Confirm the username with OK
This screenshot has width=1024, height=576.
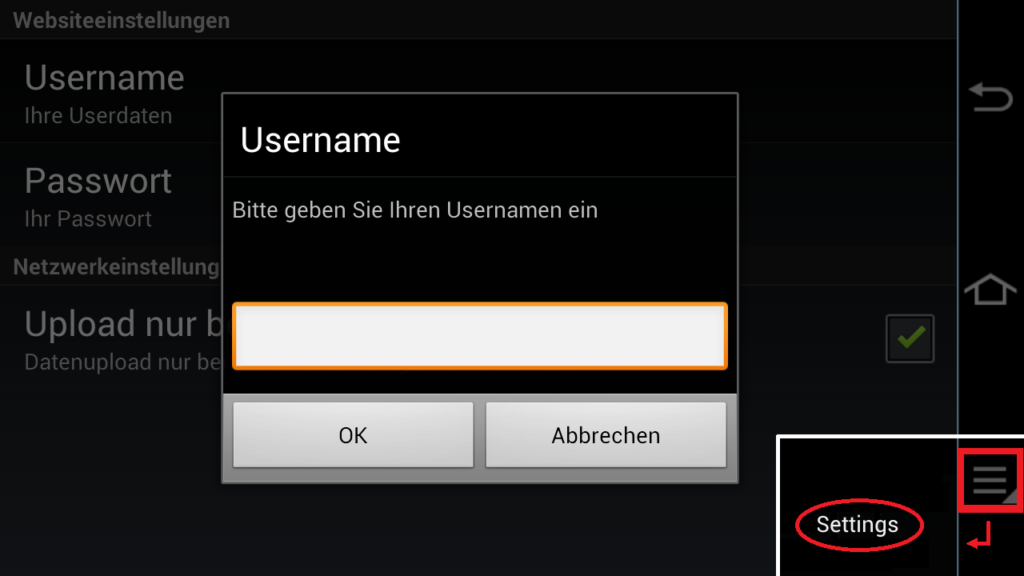pos(353,434)
